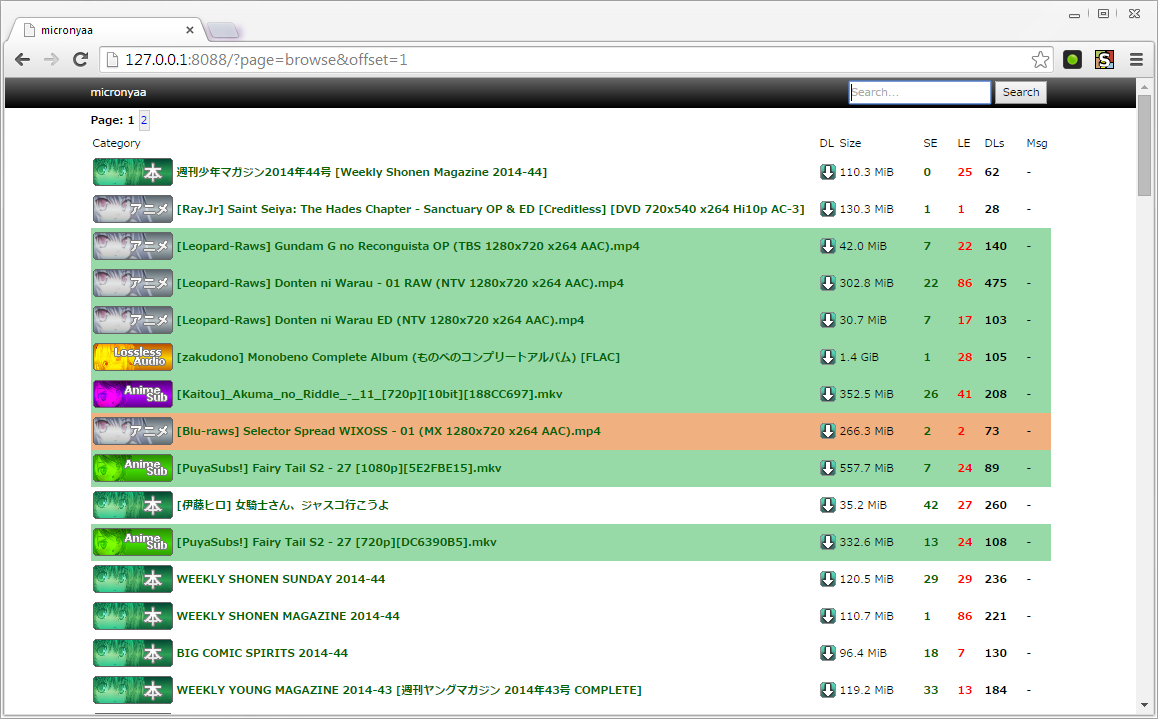Download BIG COMIC SPIRITS 2014-44
This screenshot has width=1158, height=719.
coord(827,653)
